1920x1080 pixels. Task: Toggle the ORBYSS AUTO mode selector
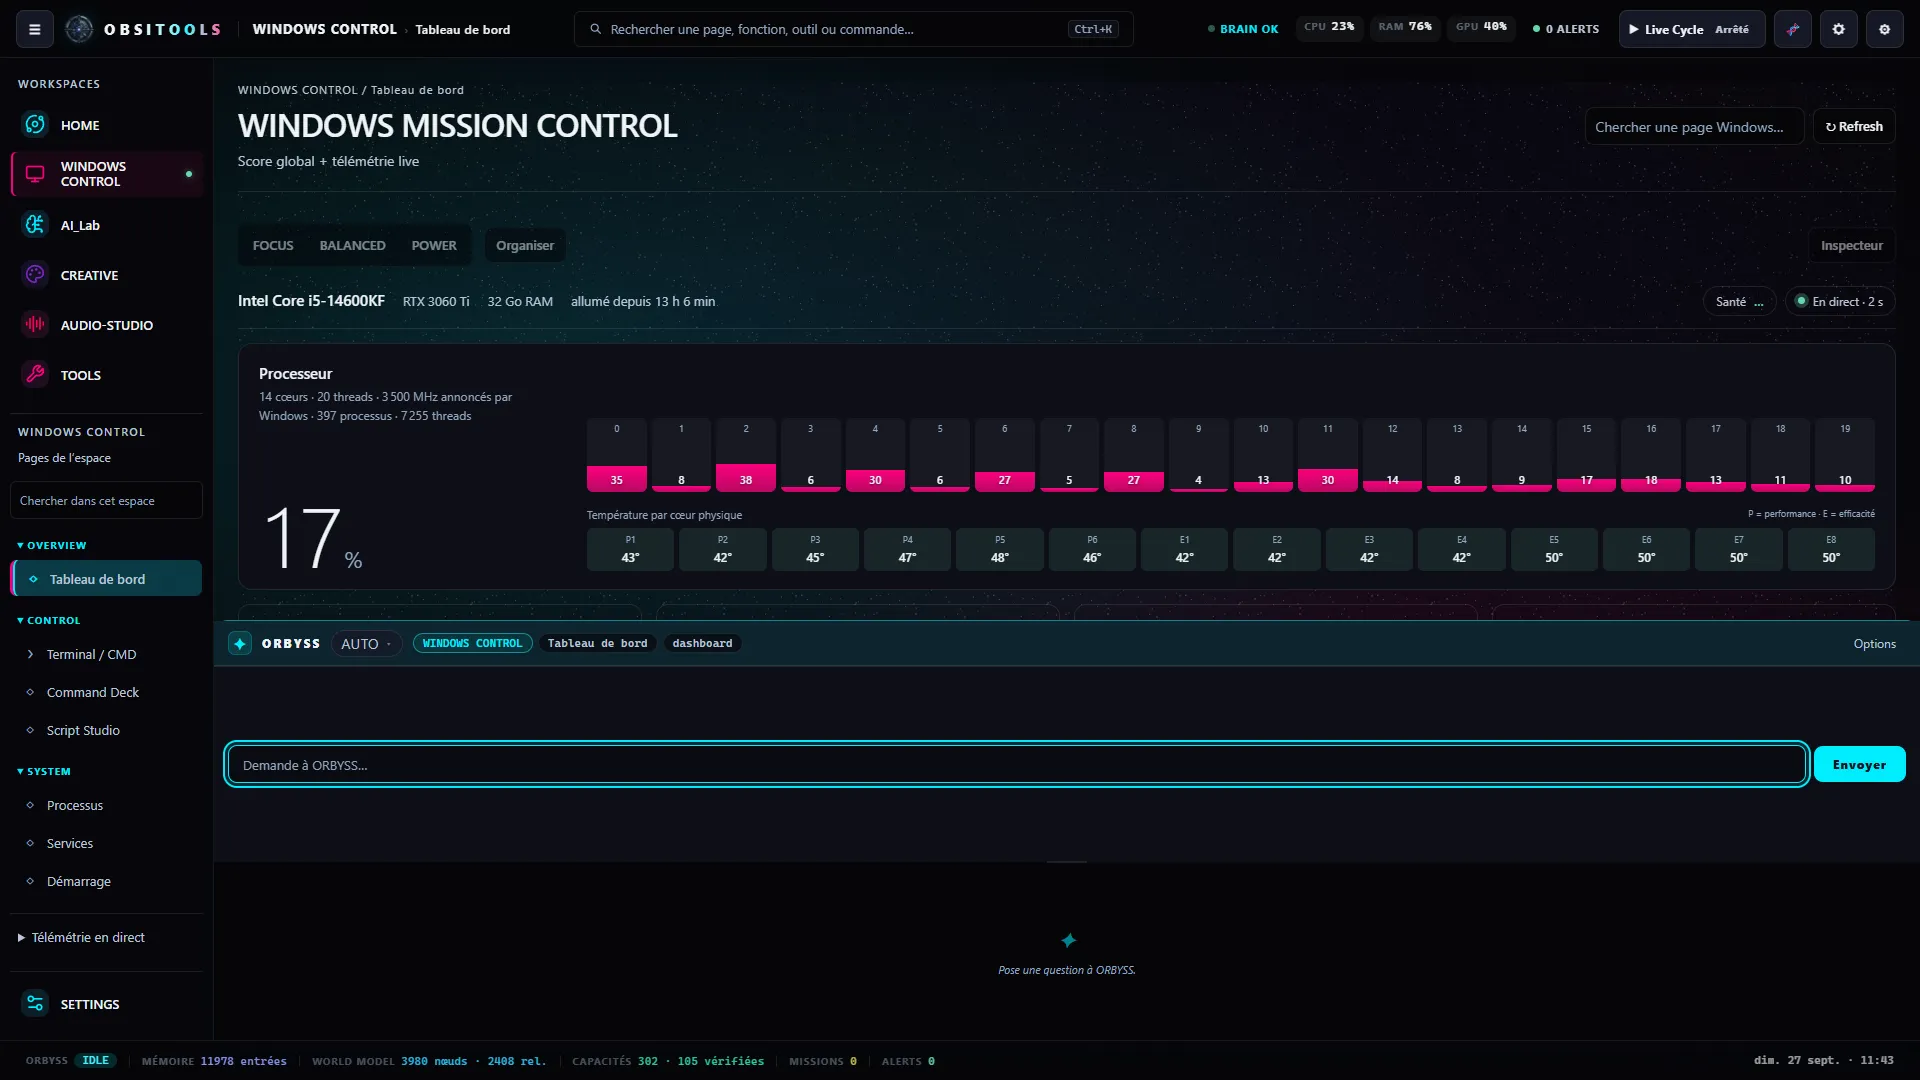click(x=366, y=644)
